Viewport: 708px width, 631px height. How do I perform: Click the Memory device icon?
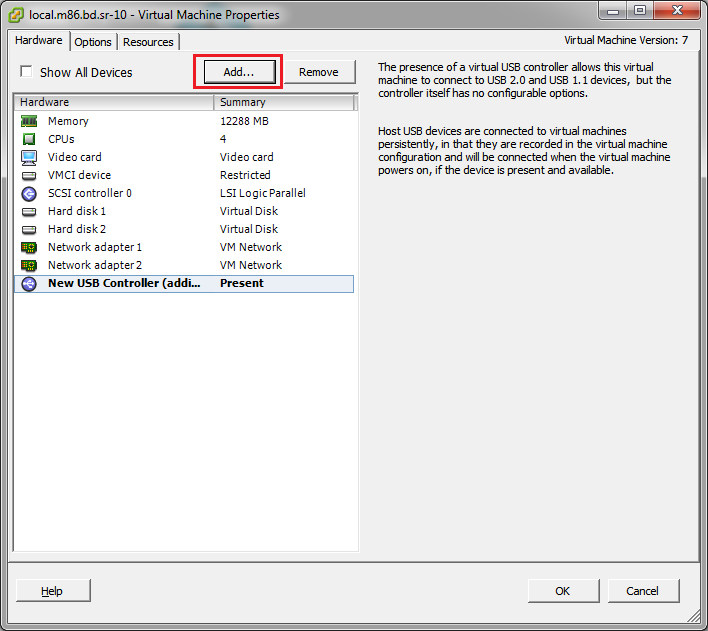(29, 121)
